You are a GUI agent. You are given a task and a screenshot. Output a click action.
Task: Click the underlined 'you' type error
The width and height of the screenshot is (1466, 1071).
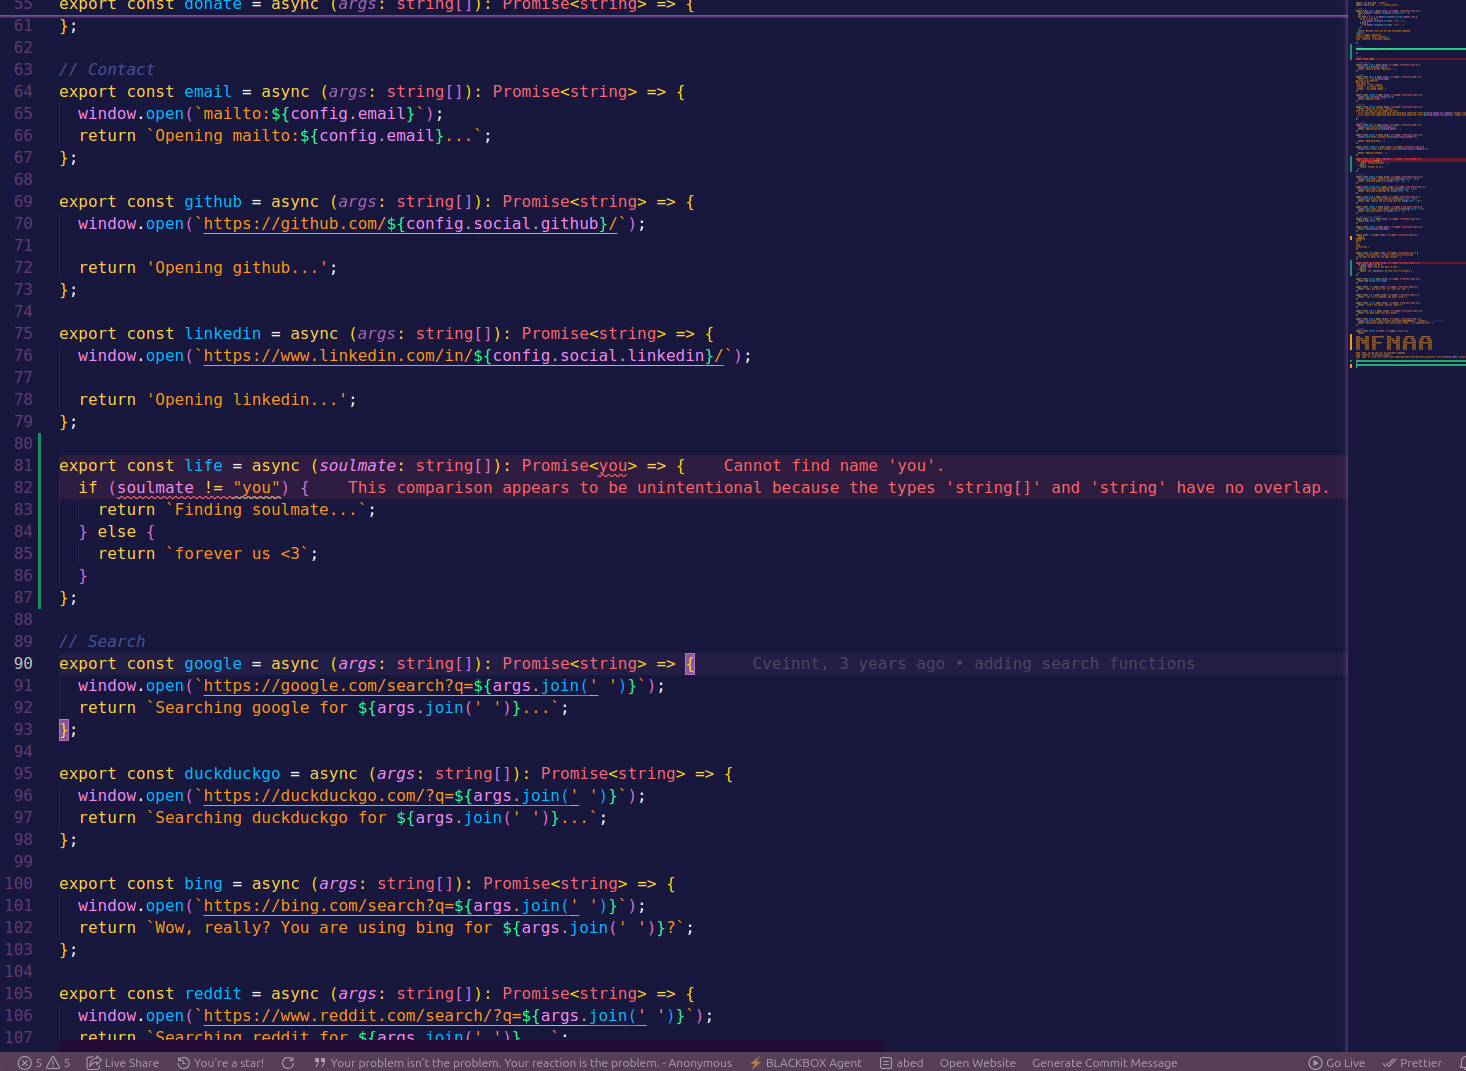(613, 466)
